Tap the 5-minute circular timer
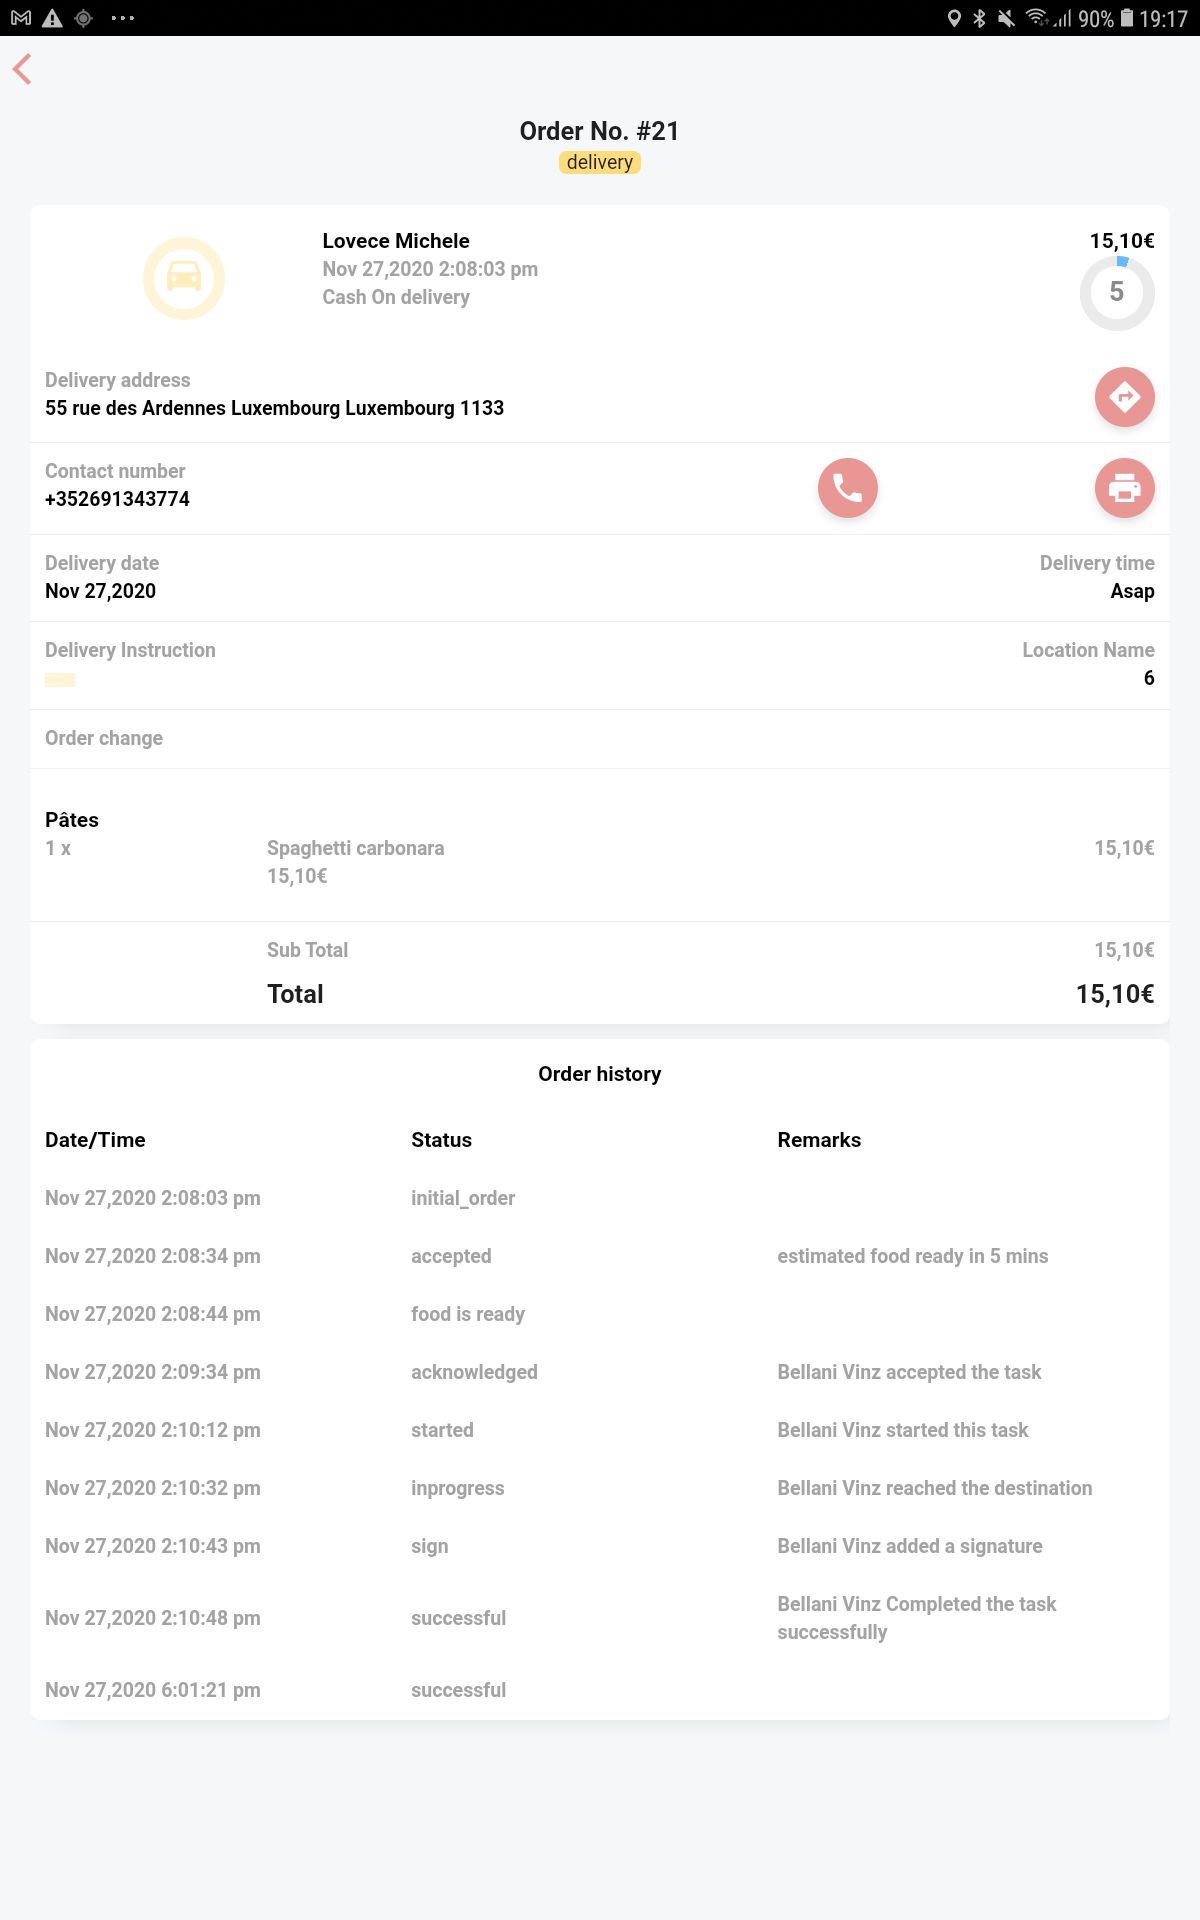The width and height of the screenshot is (1200, 1920). coord(1117,293)
